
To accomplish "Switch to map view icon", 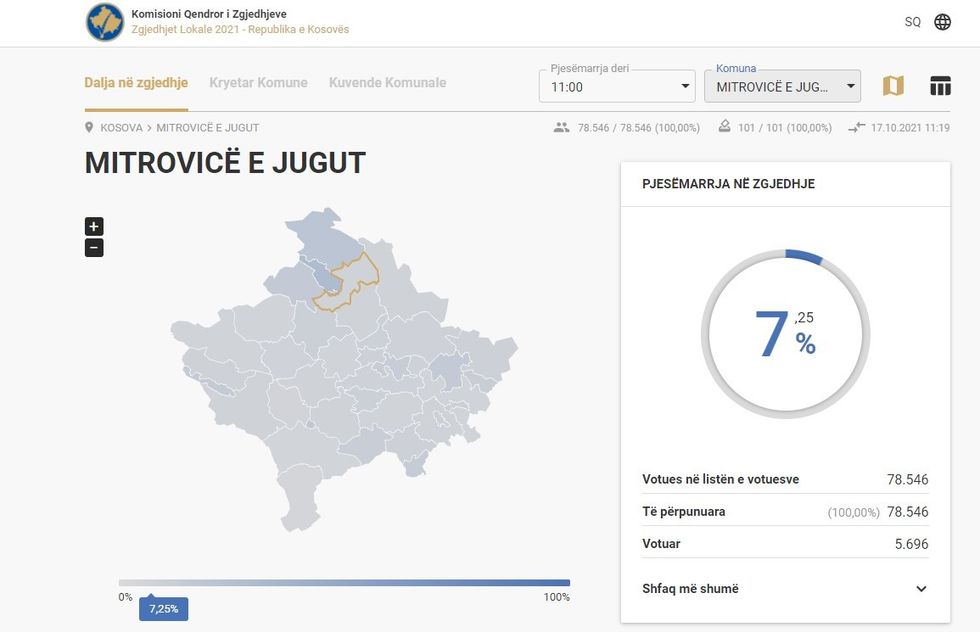I will (893, 86).
